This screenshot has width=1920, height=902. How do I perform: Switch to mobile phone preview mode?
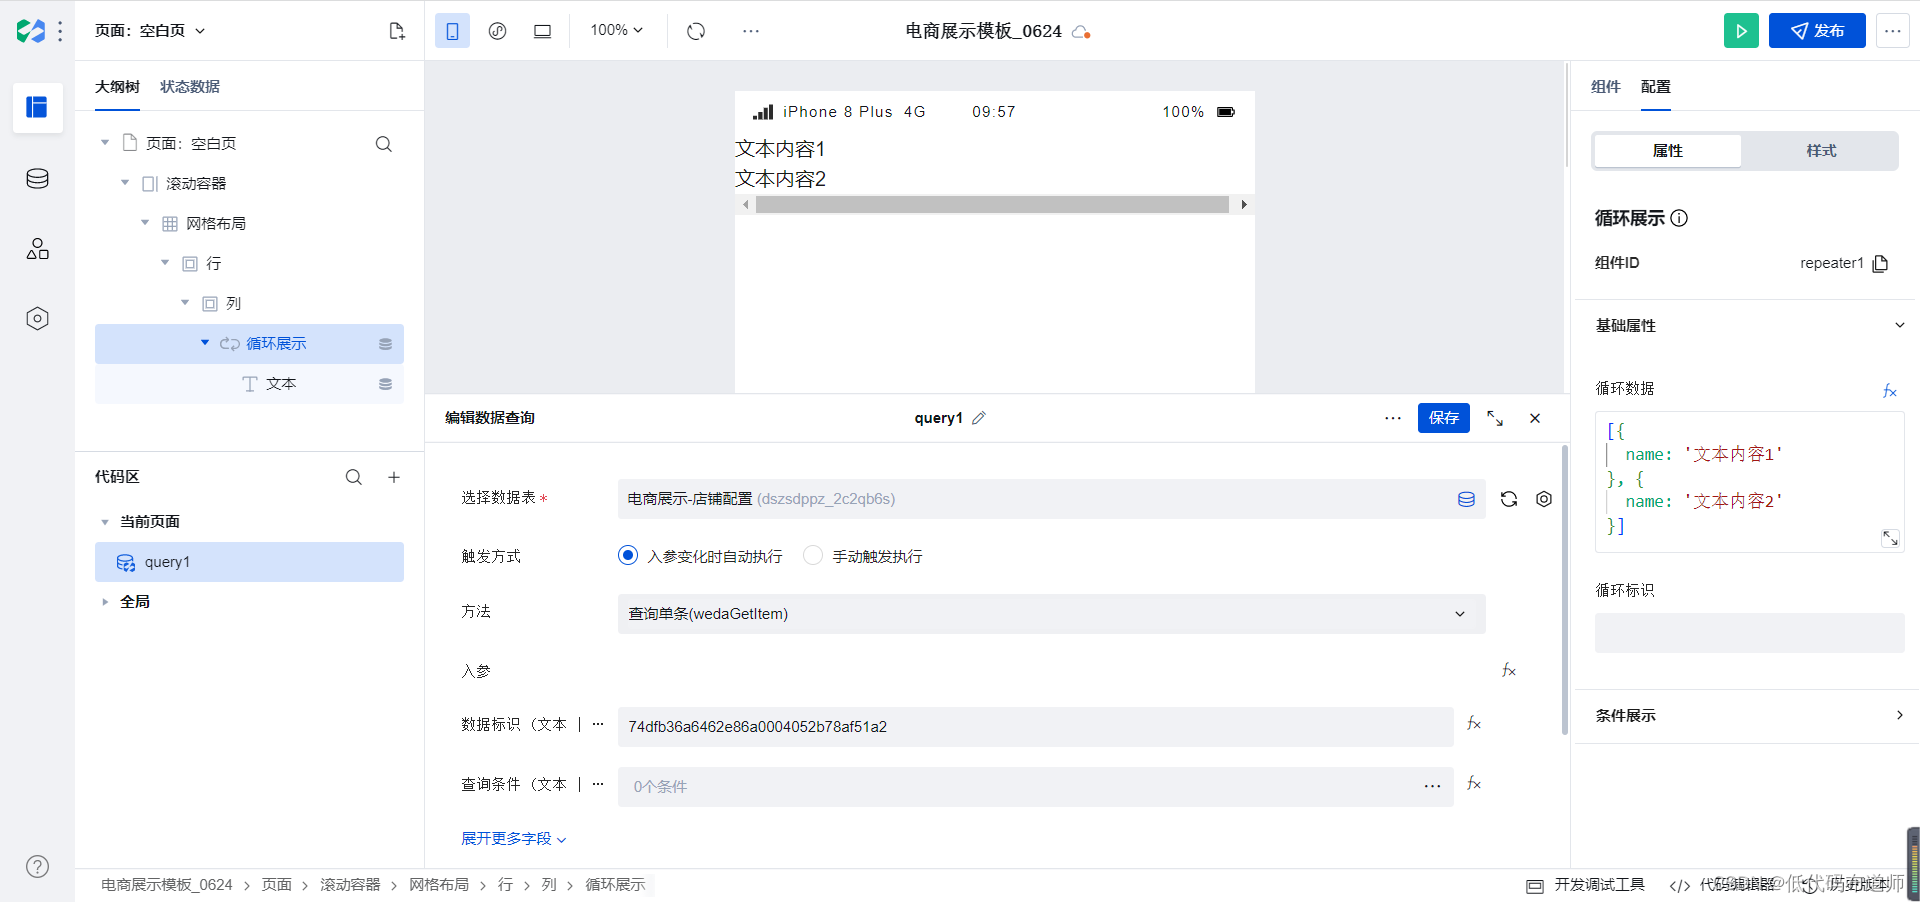[452, 31]
